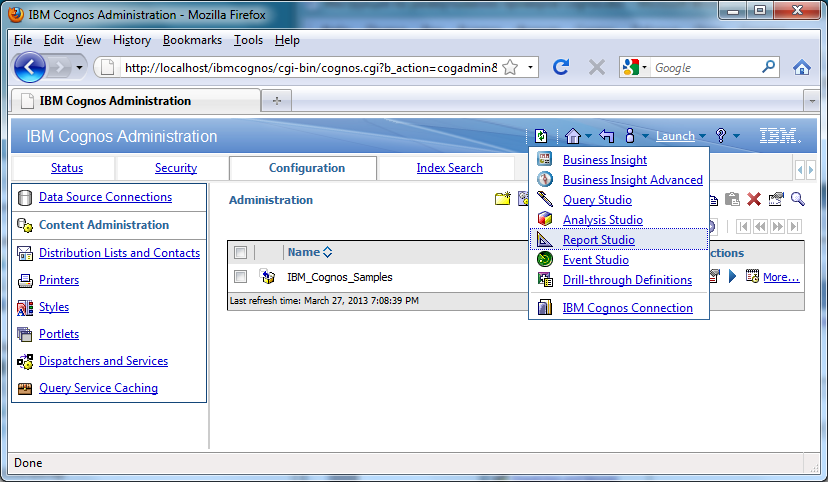Click the Query Service Caching icon

coord(25,389)
